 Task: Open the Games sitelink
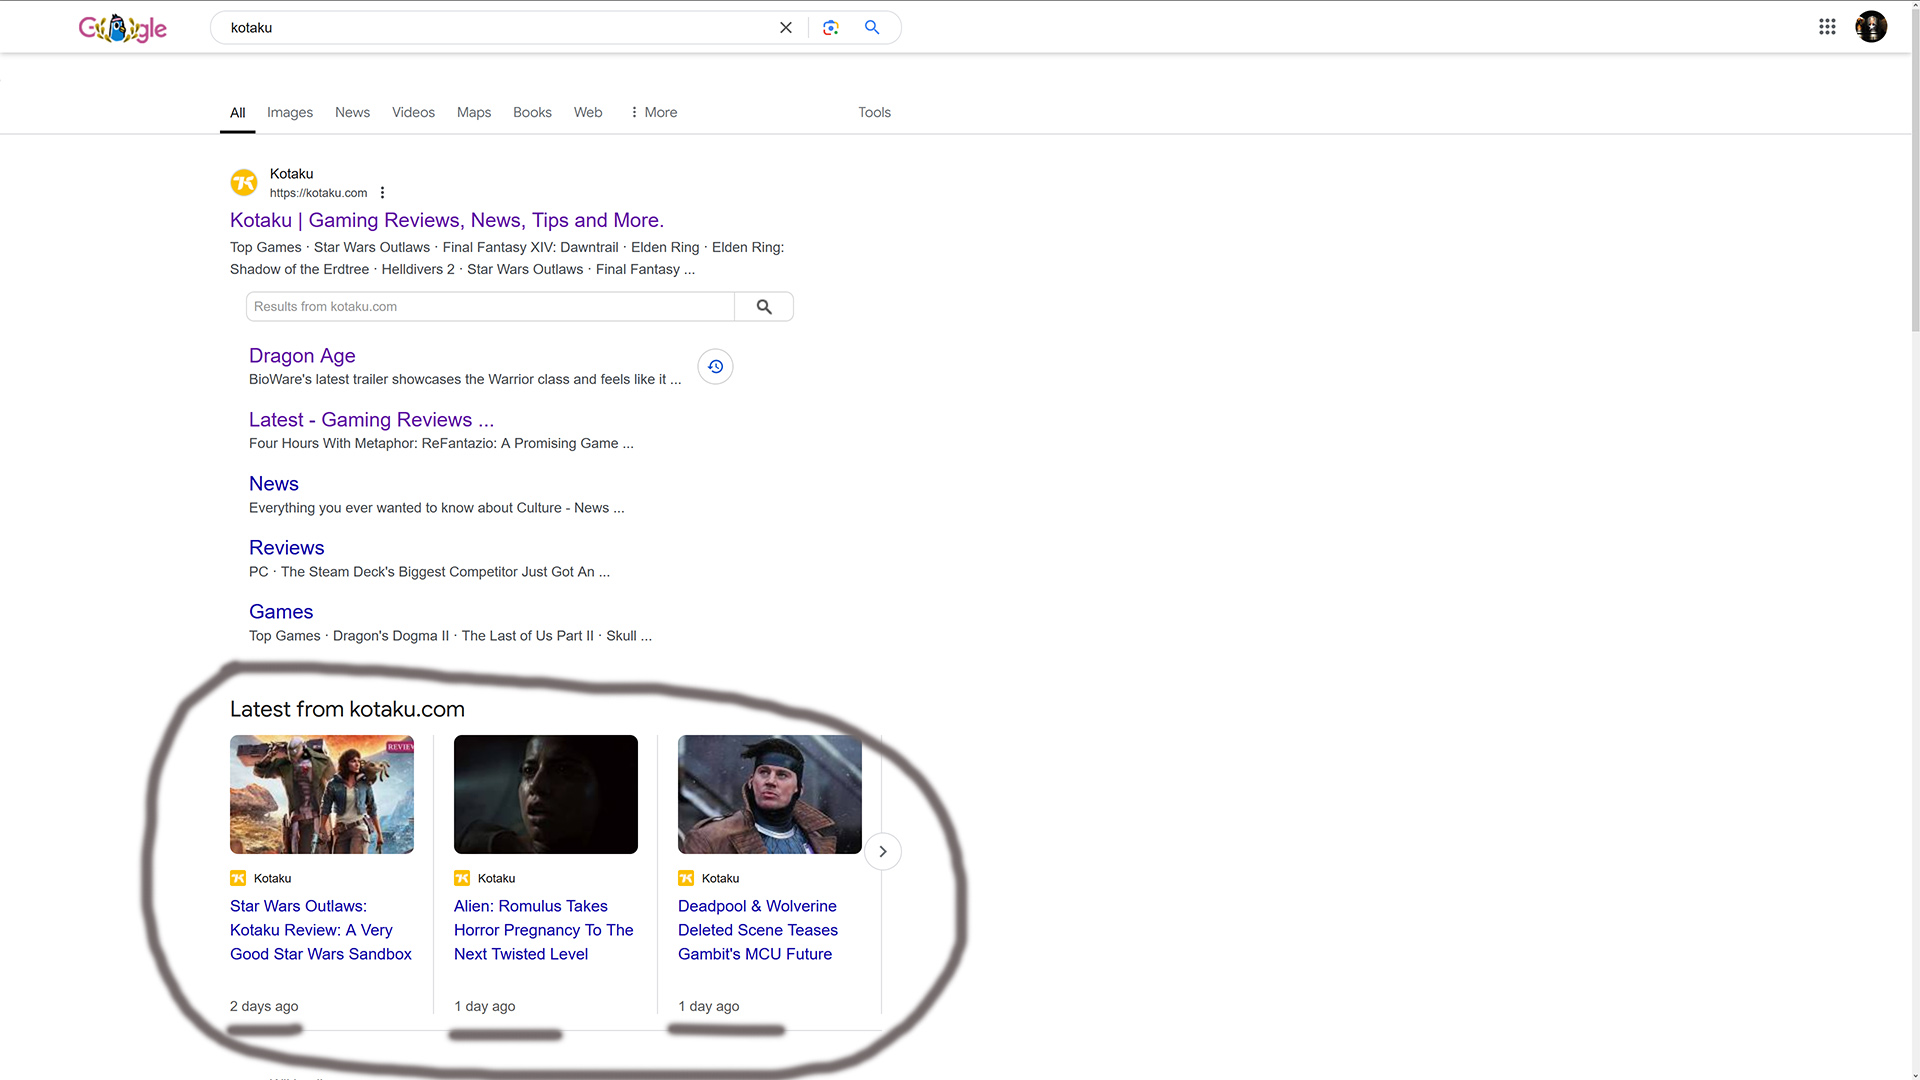[x=281, y=612]
